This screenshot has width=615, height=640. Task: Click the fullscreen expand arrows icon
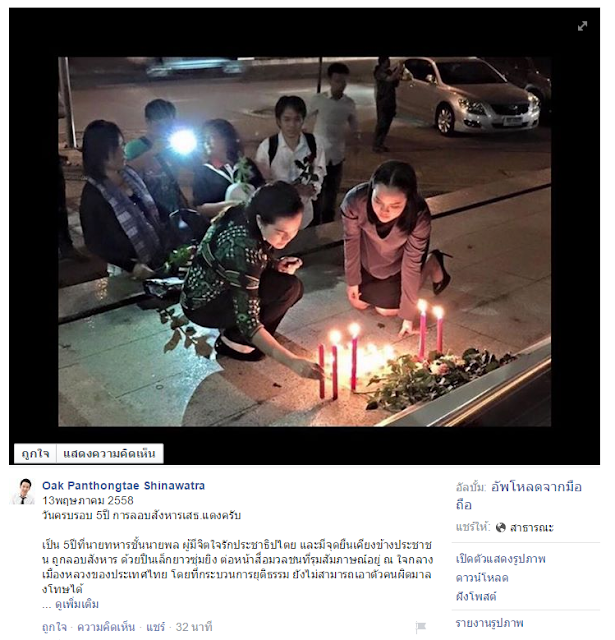(582, 26)
